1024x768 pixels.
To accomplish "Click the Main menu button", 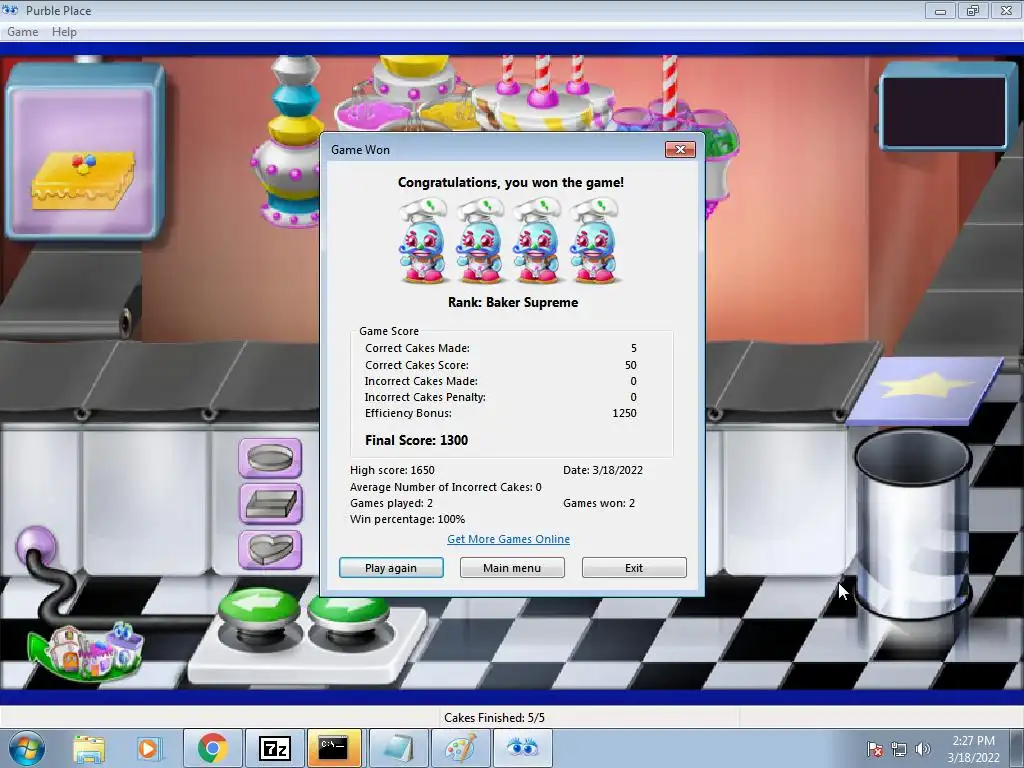I will click(512, 568).
